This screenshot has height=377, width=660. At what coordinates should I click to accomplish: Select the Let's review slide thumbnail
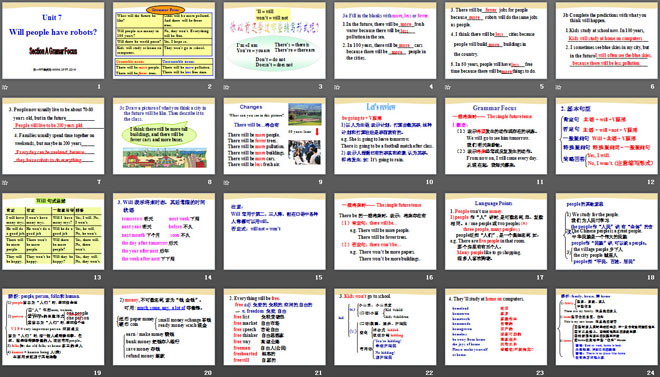[385, 136]
